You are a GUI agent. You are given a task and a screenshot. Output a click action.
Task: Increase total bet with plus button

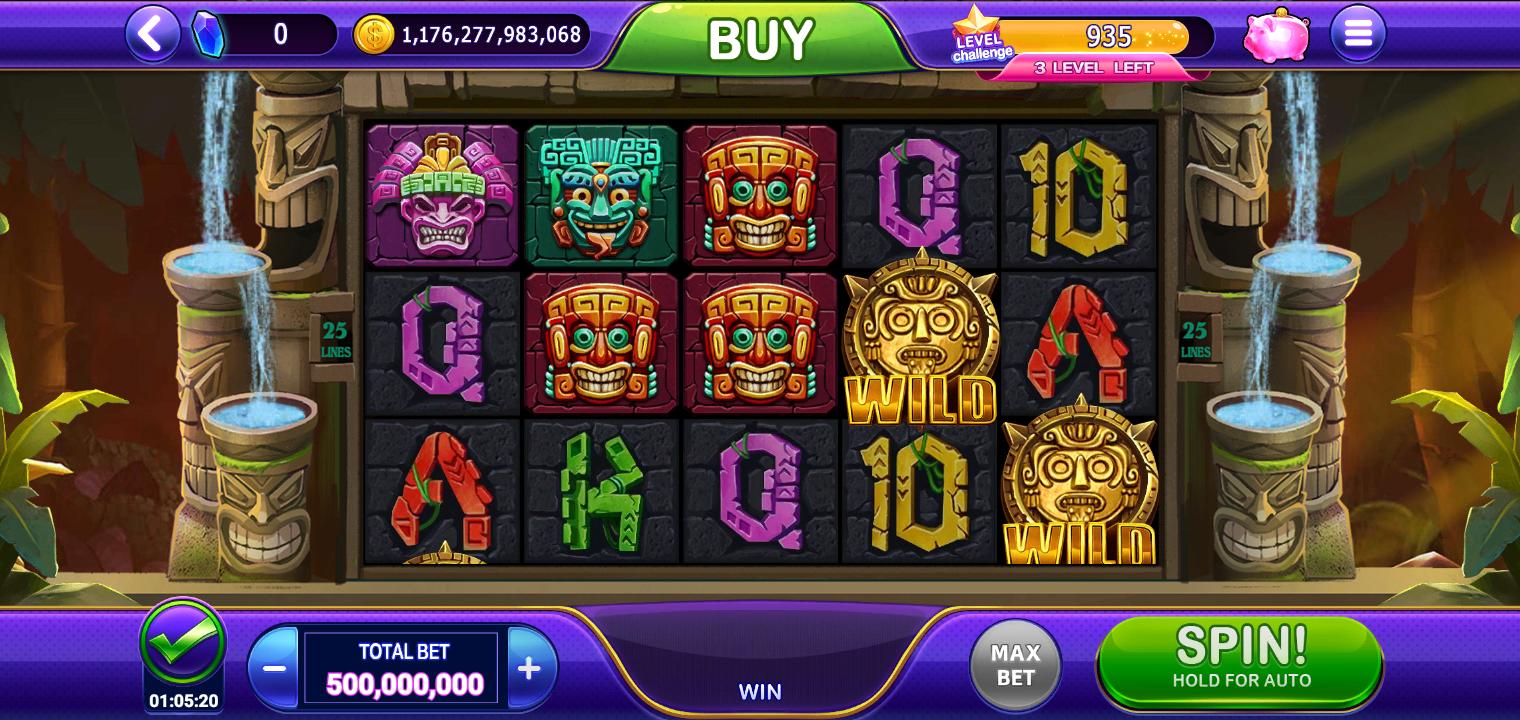530,669
